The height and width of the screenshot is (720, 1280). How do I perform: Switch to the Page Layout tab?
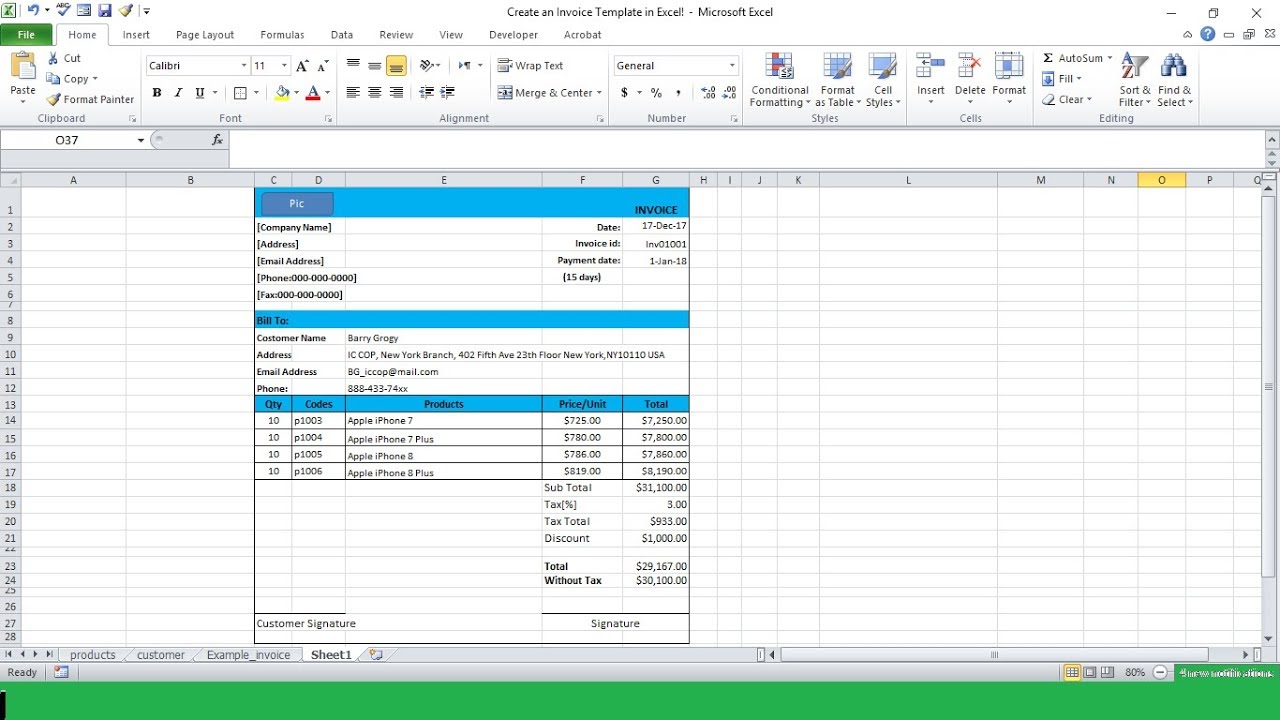click(205, 34)
